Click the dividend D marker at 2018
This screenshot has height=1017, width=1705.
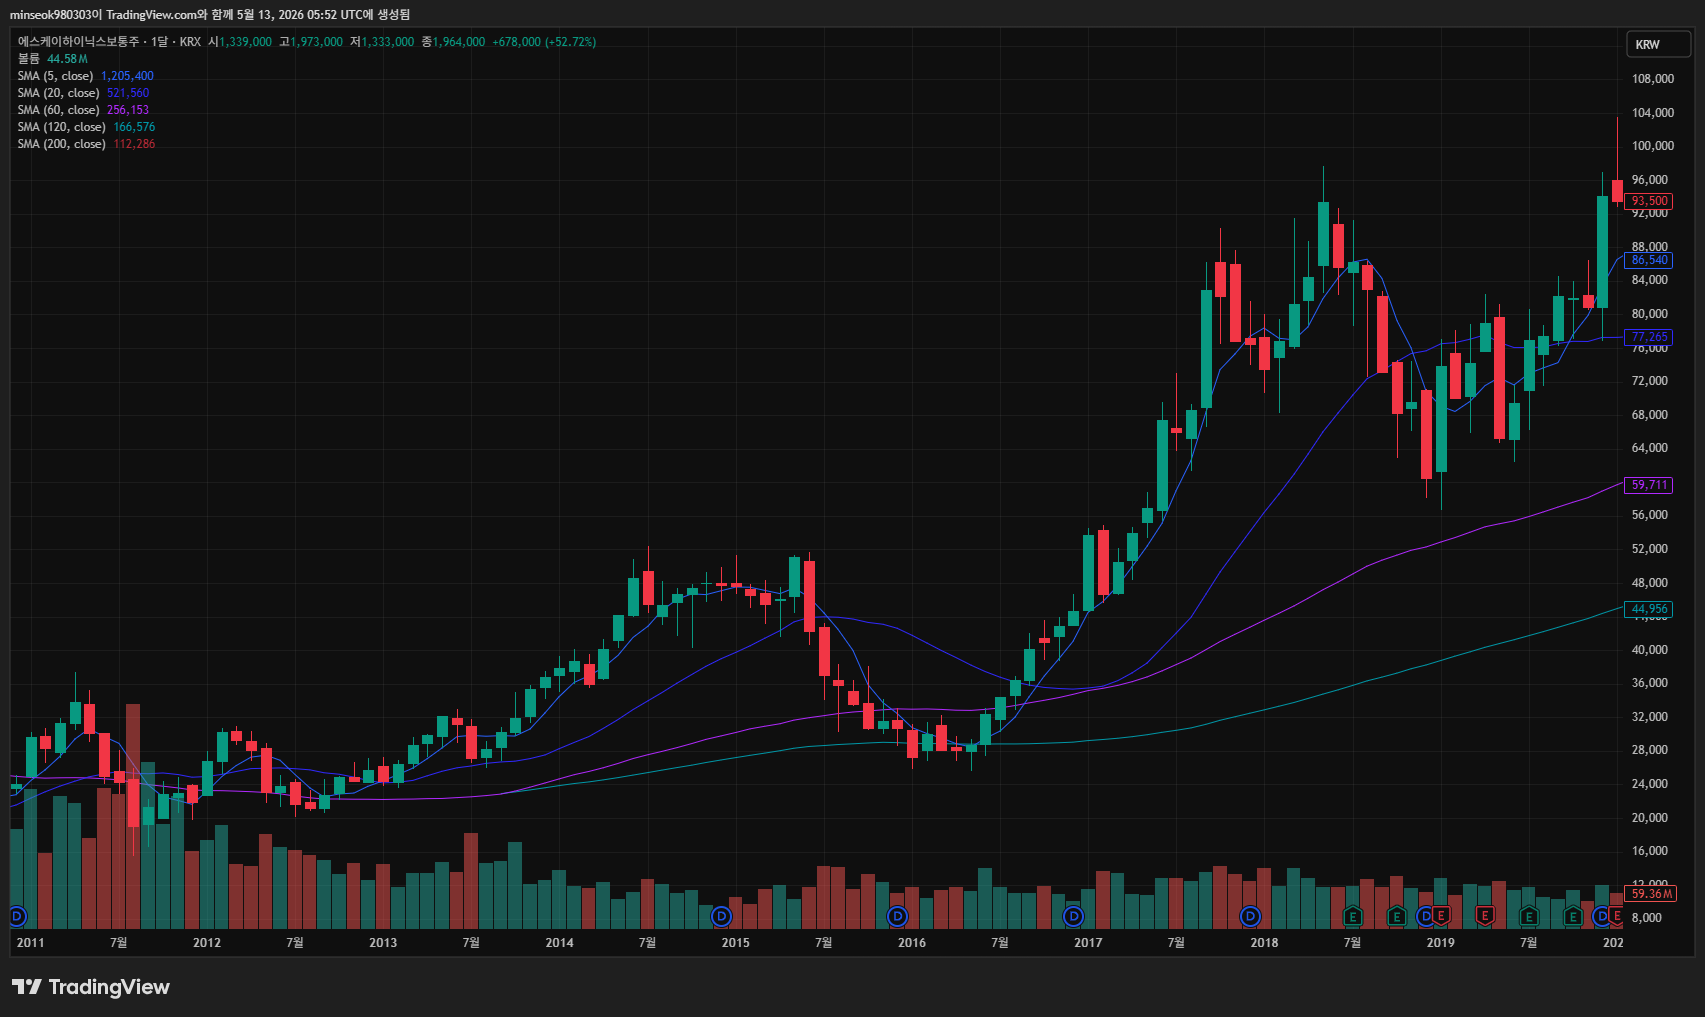(1250, 916)
